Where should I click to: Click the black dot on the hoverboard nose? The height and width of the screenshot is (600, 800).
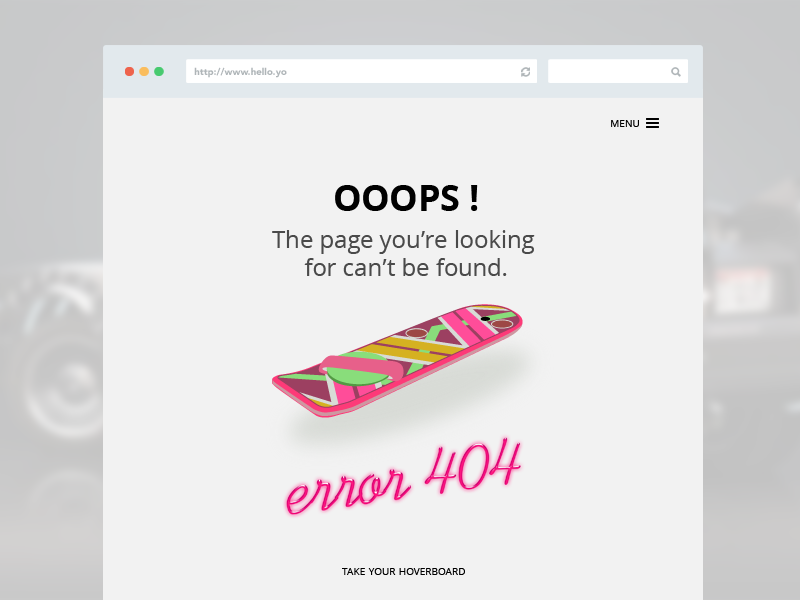485,319
